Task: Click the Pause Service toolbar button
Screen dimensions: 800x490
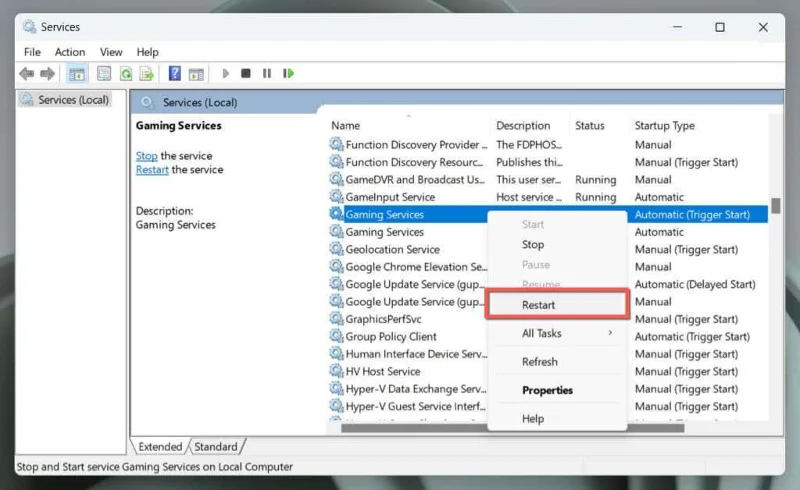Action: pyautogui.click(x=267, y=73)
